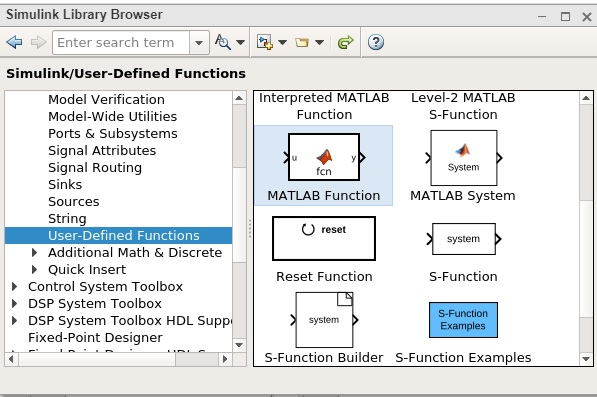
Task: Select Signal Attributes library
Action: [102, 150]
